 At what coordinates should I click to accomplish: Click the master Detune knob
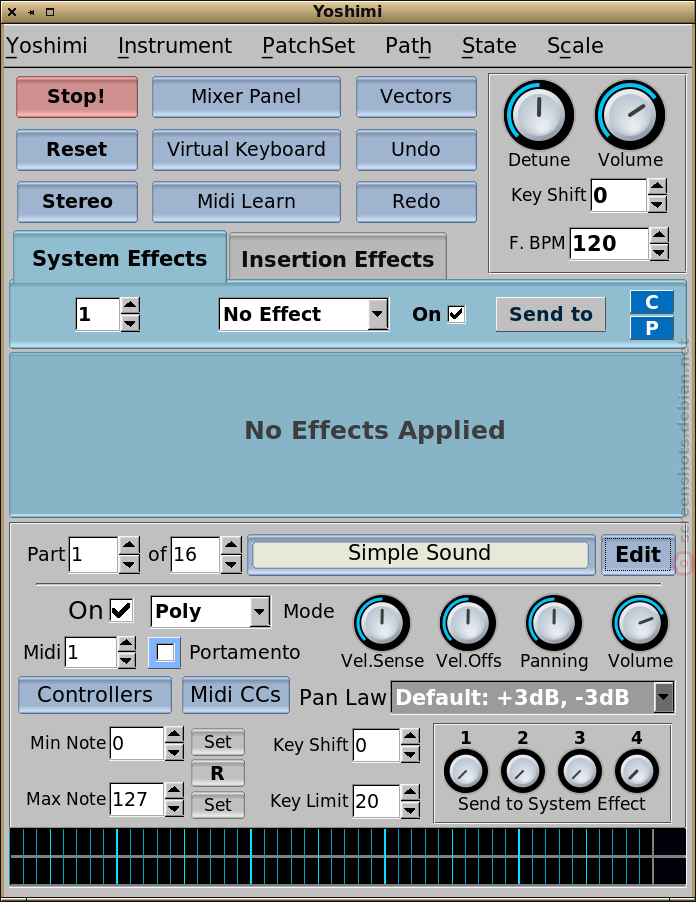538,115
